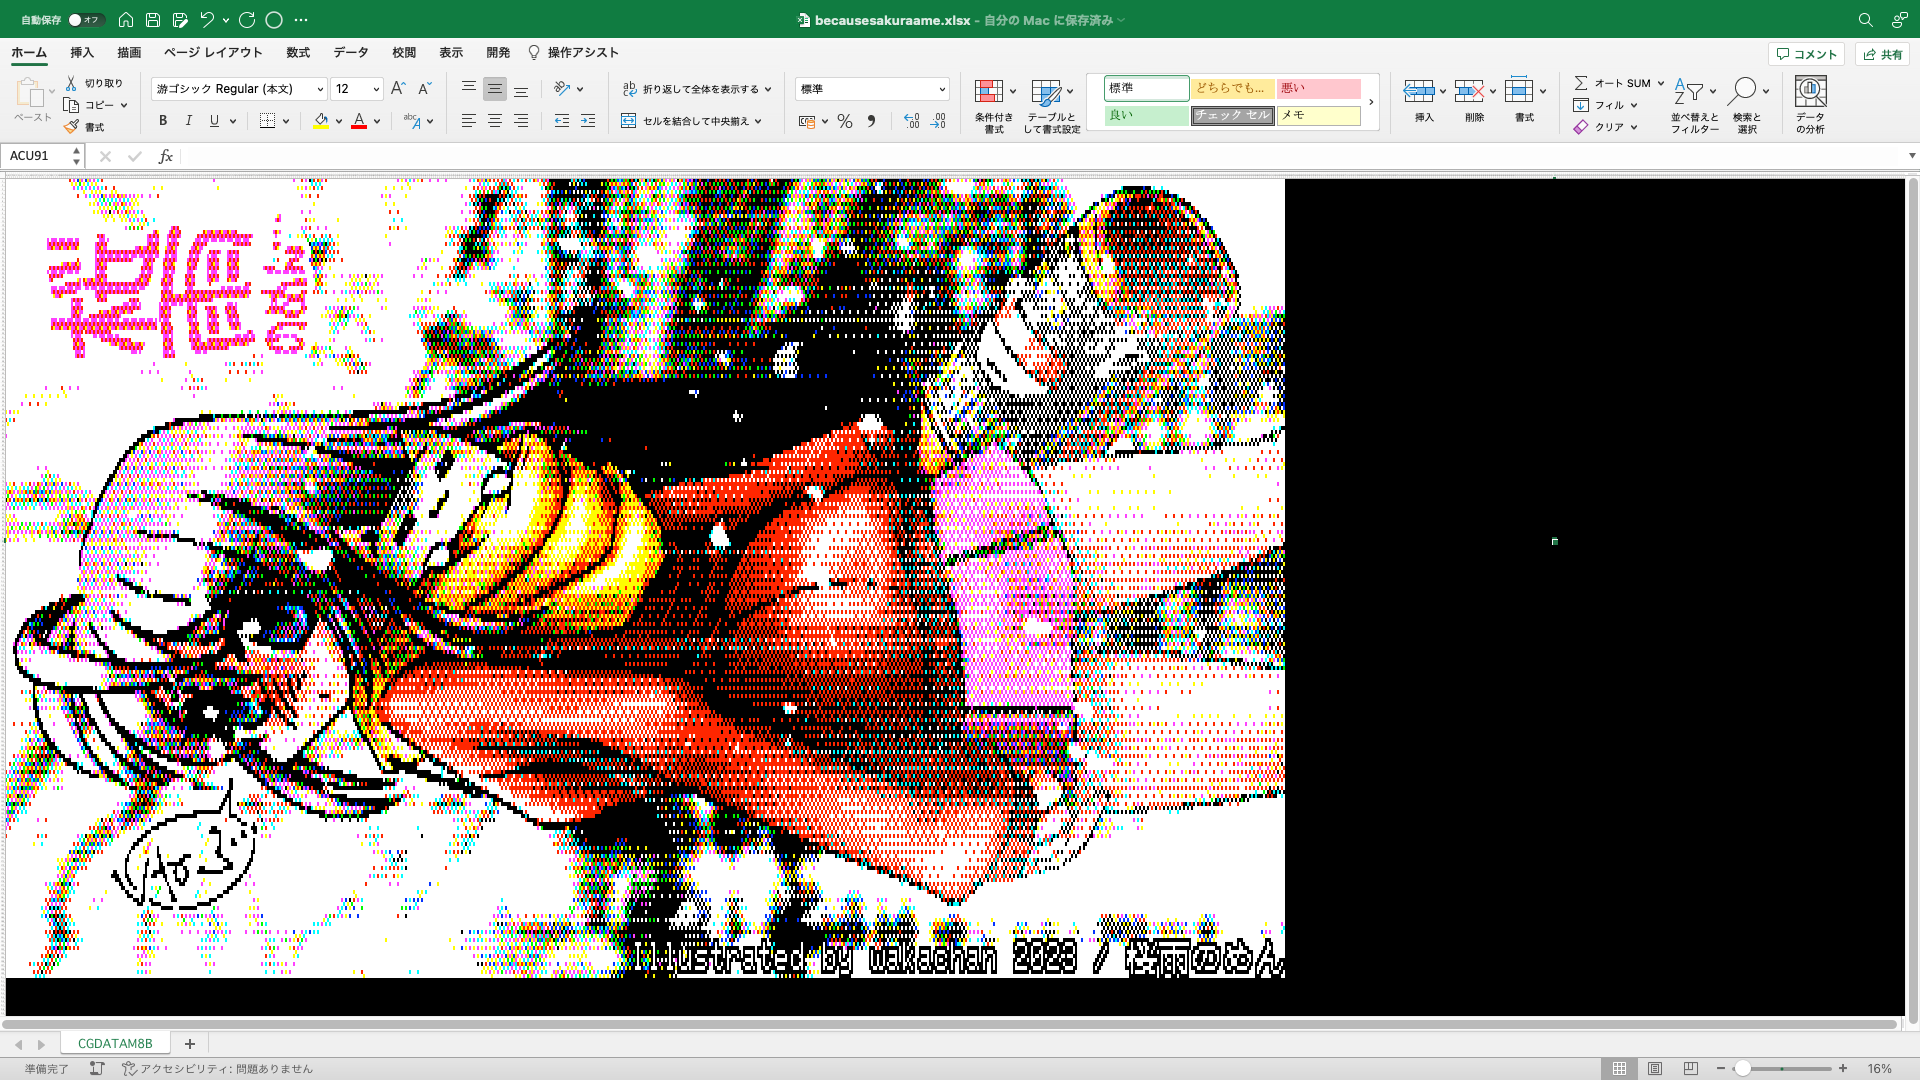
Task: Click Find & Select (検索と選択) icon
Action: 1741,91
